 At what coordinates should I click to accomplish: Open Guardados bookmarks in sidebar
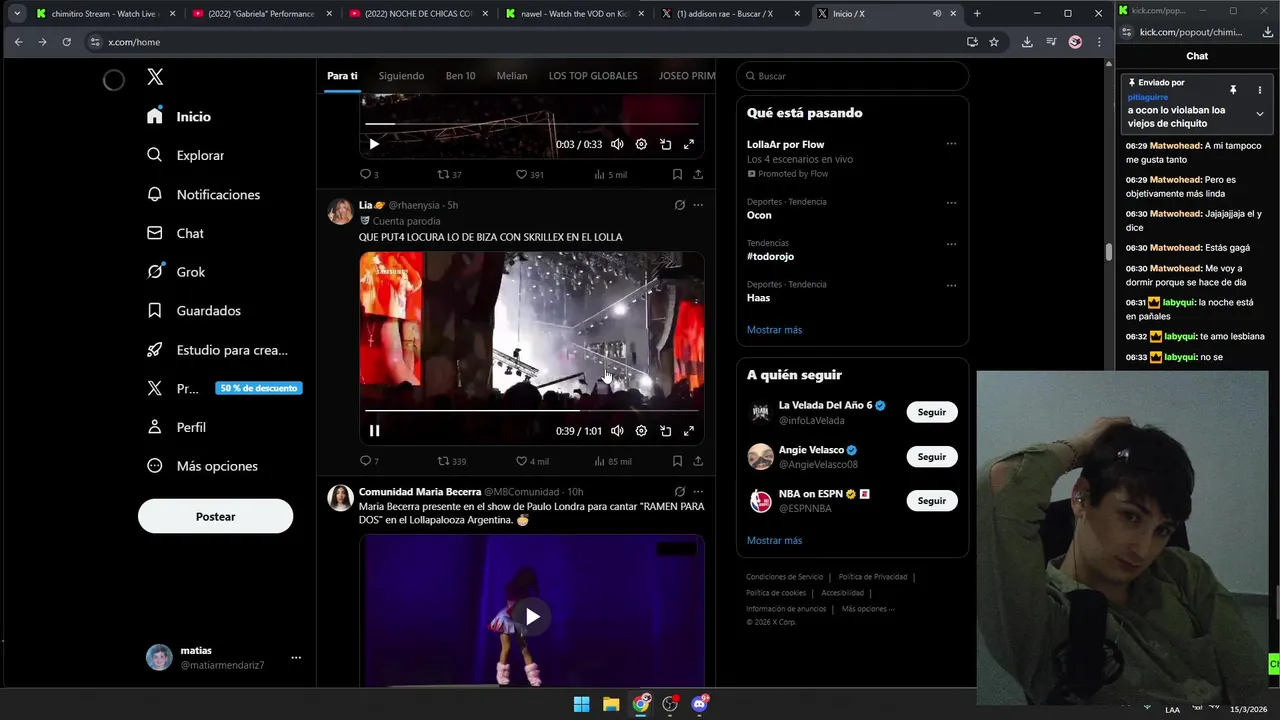point(194,311)
